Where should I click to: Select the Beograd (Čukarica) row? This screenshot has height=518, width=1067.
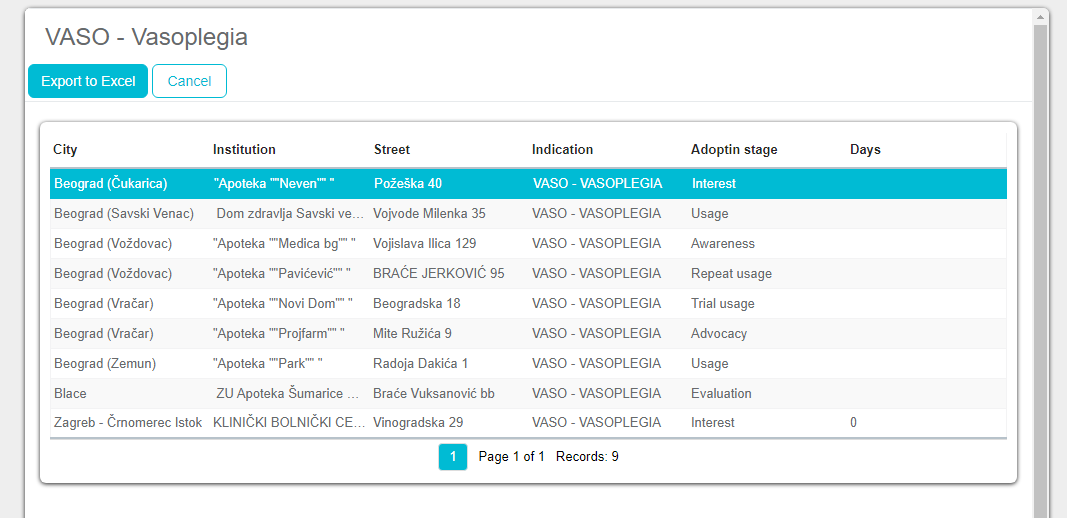click(110, 184)
